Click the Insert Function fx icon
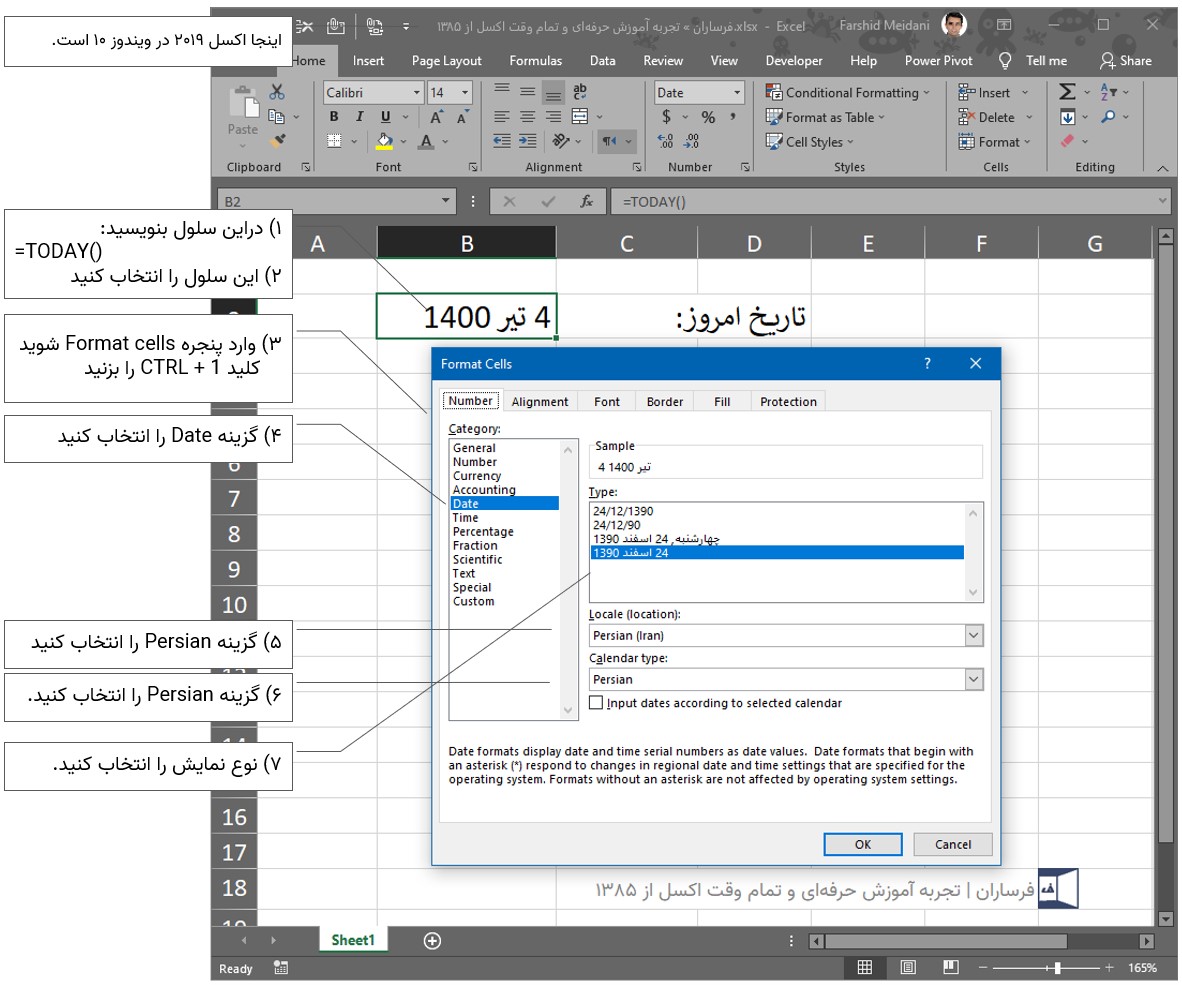The image size is (1182, 985). [x=586, y=201]
